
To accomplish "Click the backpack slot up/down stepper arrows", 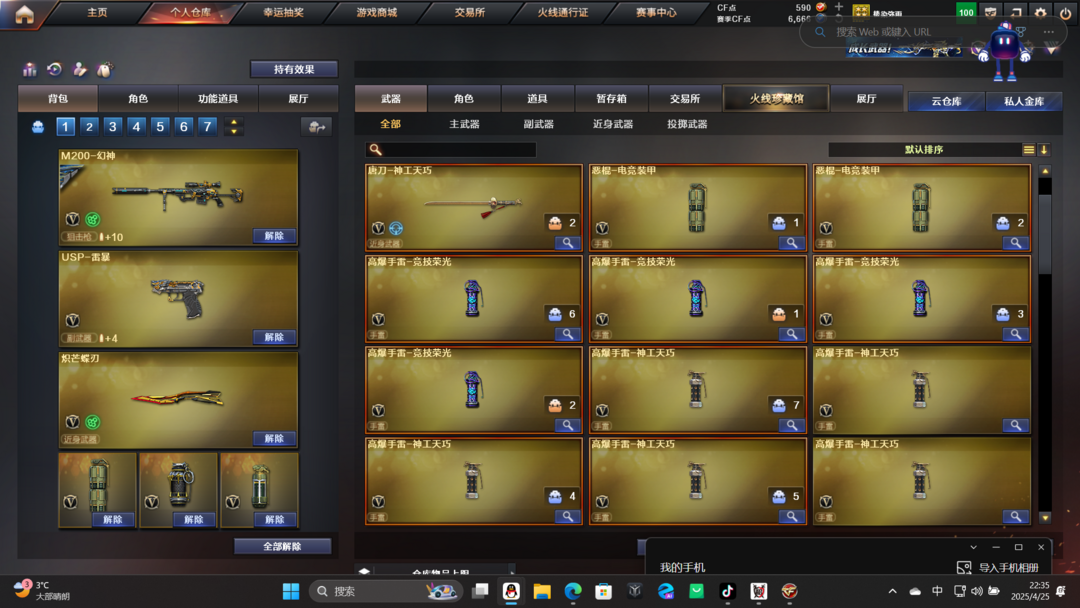I will (234, 127).
